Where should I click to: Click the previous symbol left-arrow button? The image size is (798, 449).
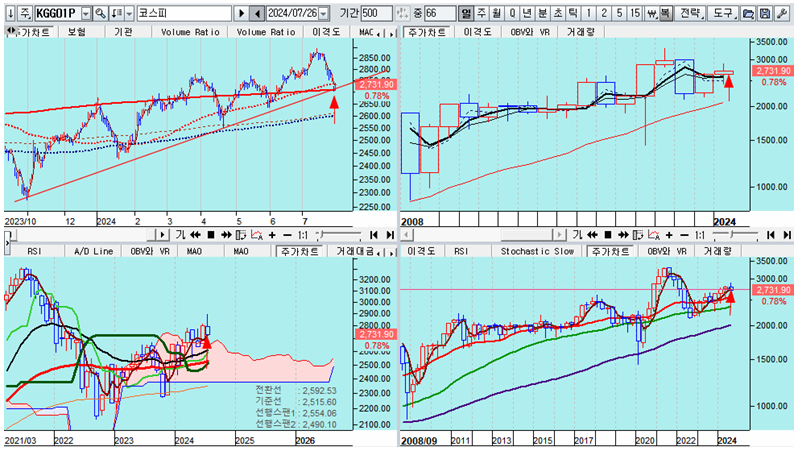click(258, 13)
